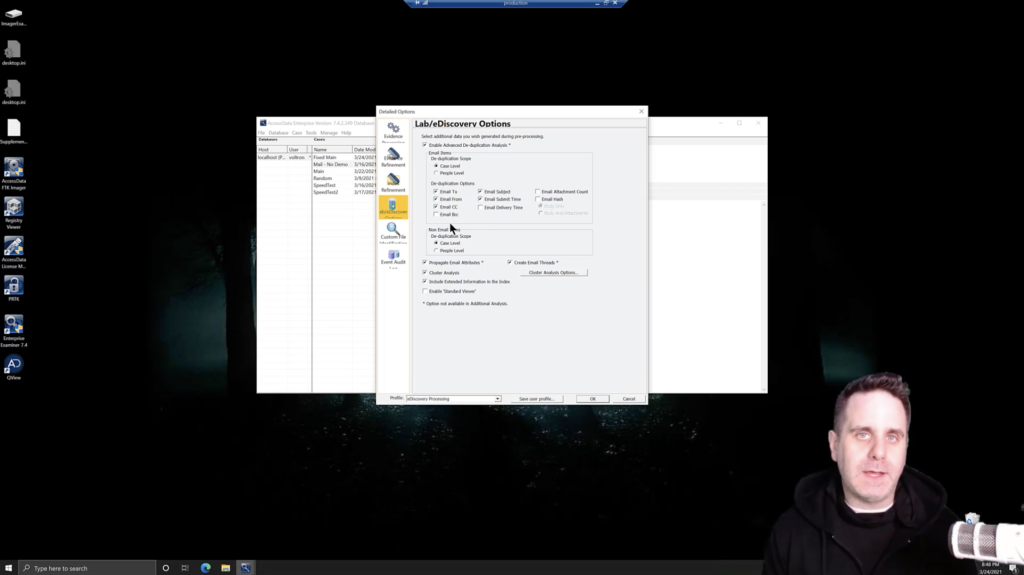Select the Lab/eDiscovery Options sidebar section
The height and width of the screenshot is (575, 1024).
tap(393, 207)
